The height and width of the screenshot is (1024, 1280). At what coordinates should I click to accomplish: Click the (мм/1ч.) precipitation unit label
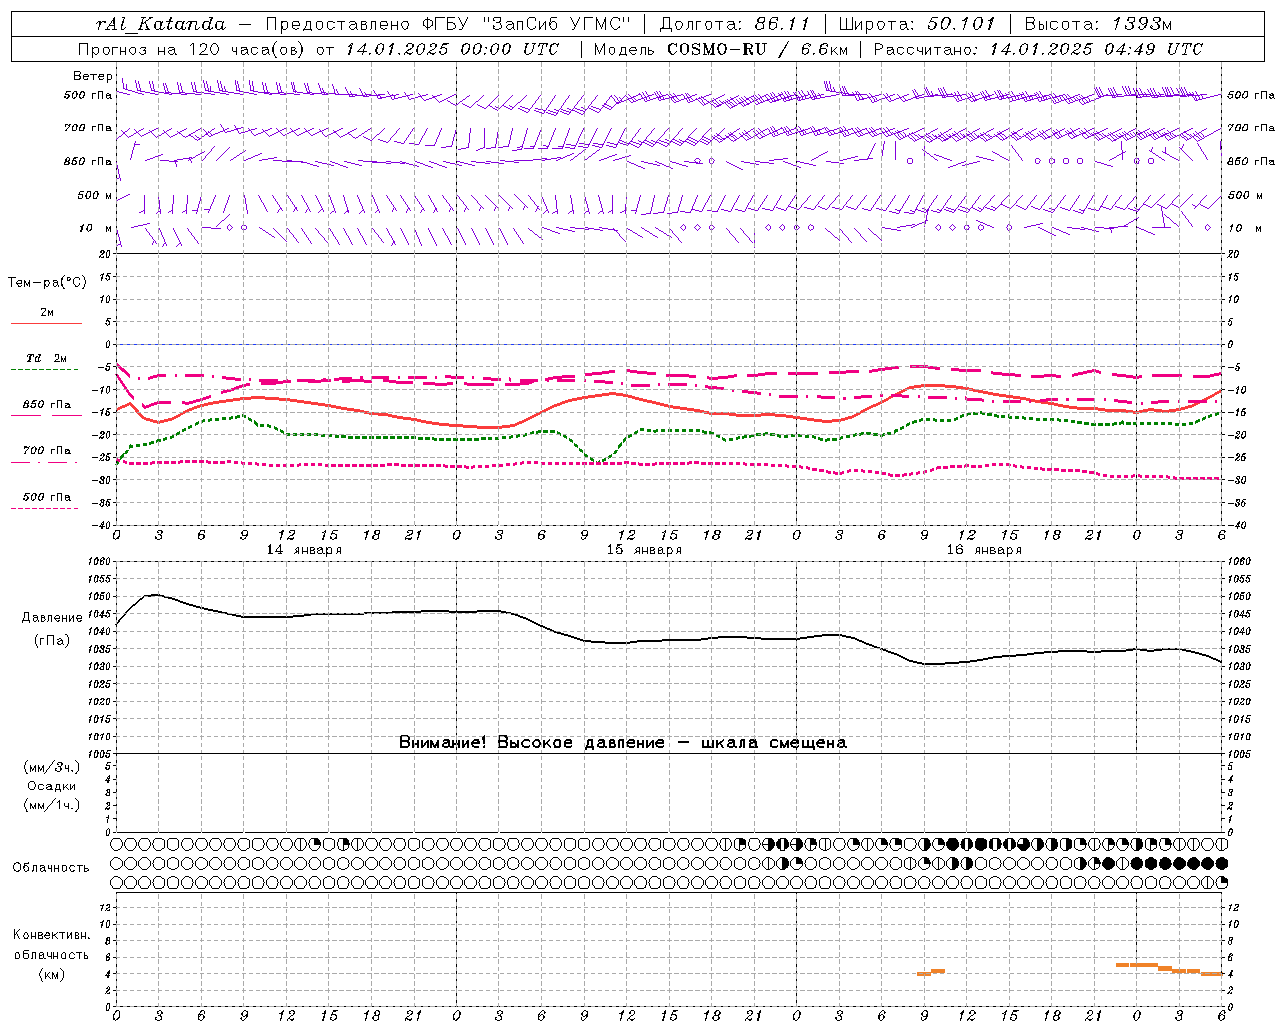[x=52, y=805]
